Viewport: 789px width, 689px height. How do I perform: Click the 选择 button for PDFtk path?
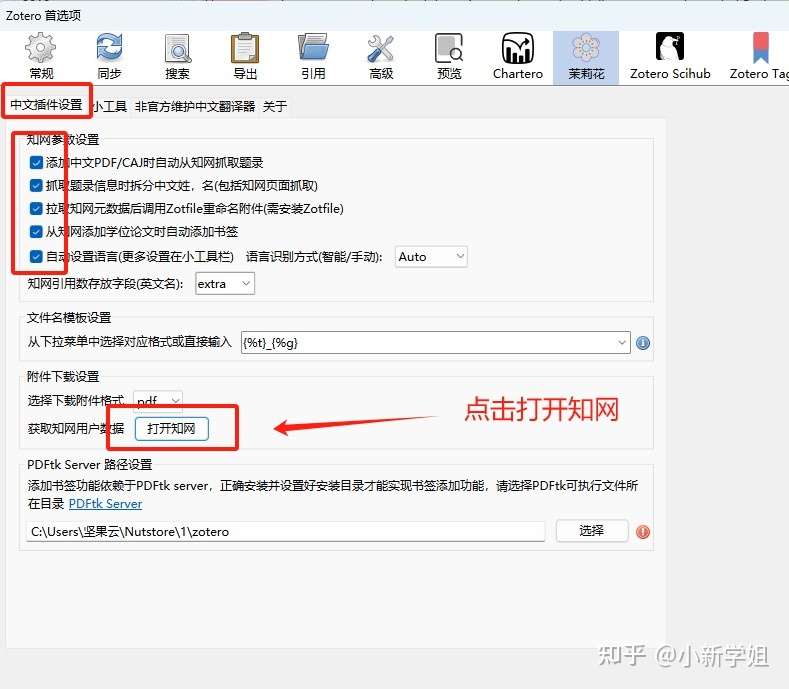tap(592, 530)
